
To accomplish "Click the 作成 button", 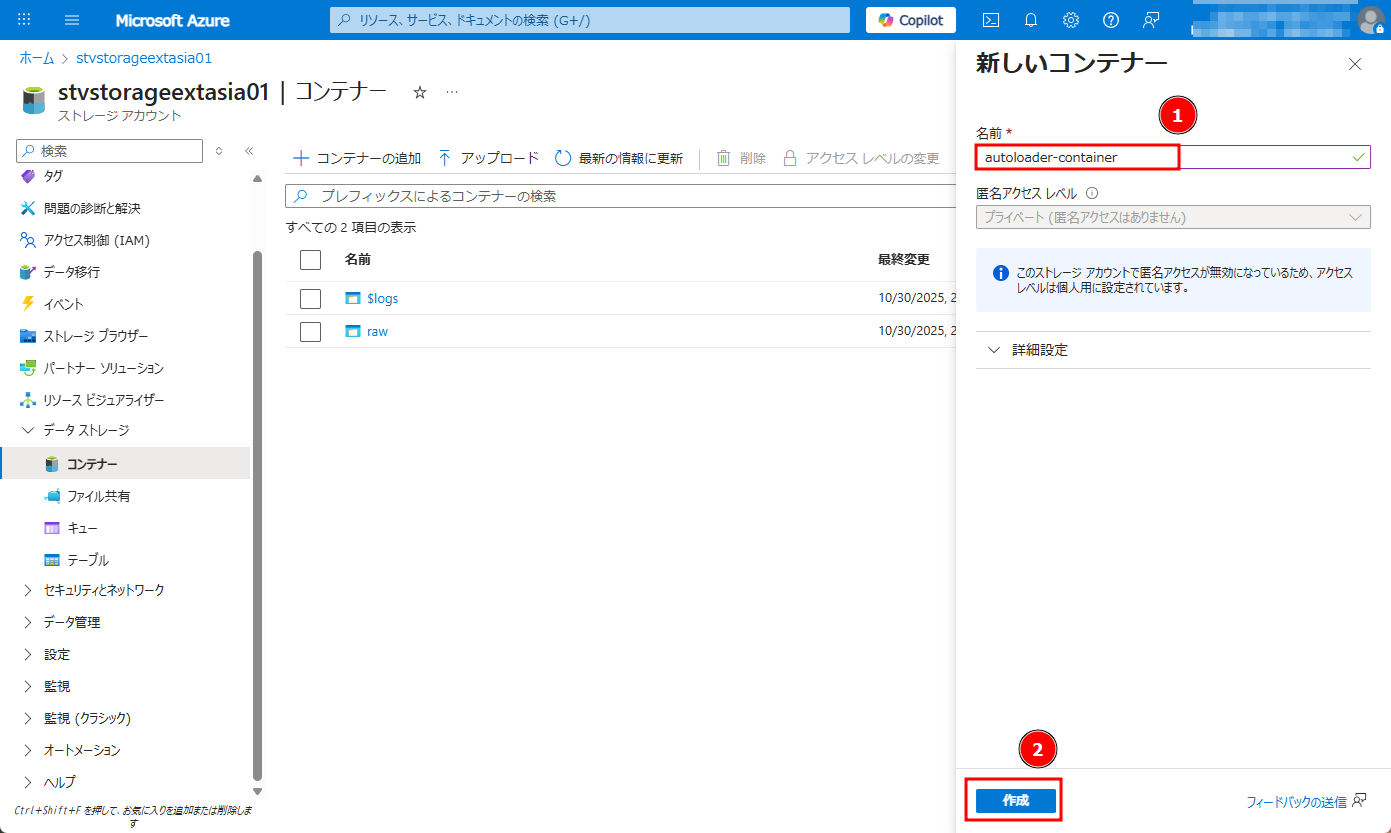I will pos(1015,801).
